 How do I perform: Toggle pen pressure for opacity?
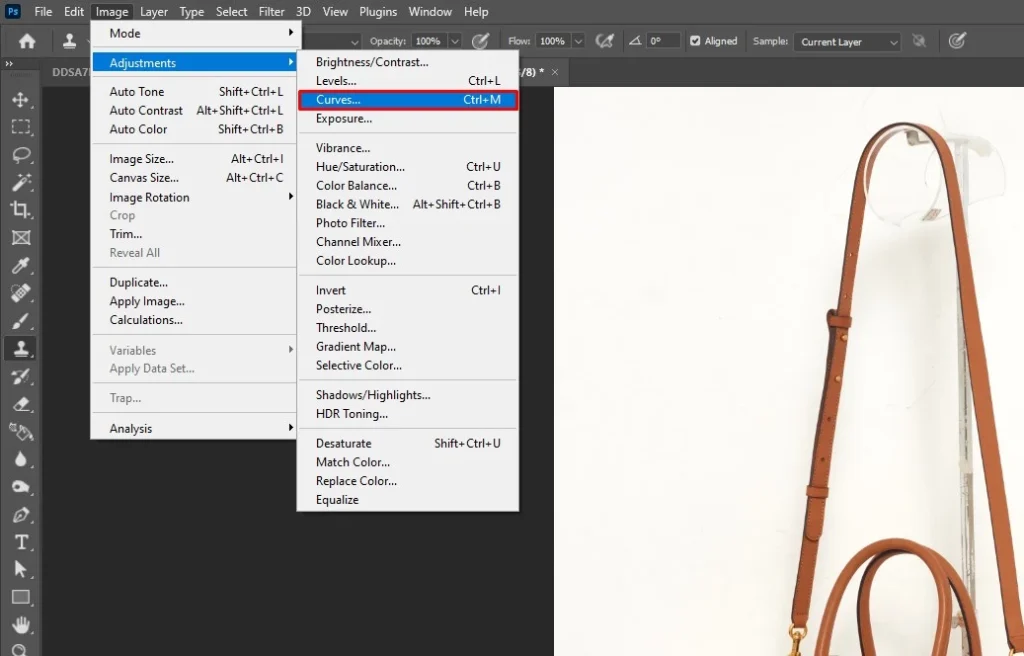tap(480, 41)
